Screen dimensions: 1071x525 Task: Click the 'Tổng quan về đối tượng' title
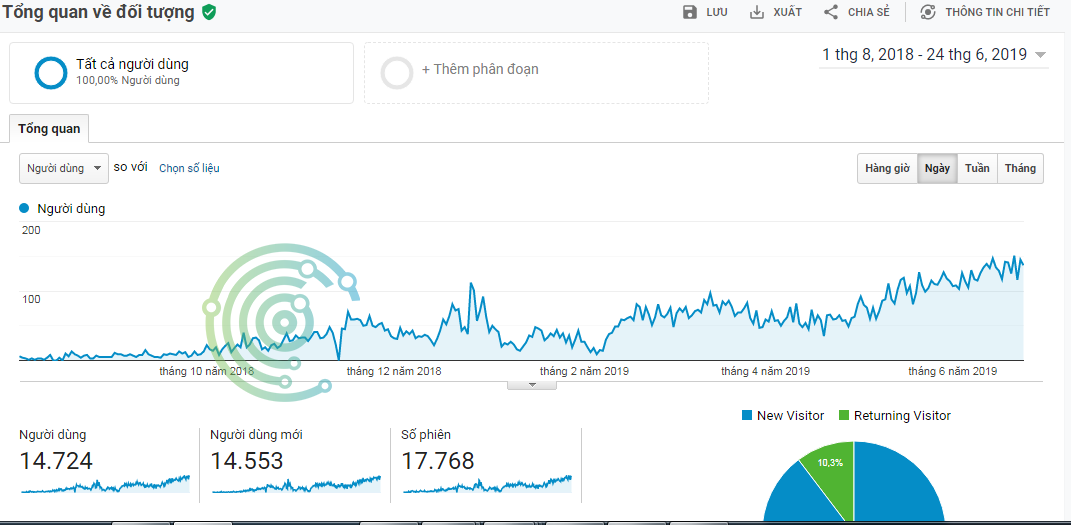(100, 12)
